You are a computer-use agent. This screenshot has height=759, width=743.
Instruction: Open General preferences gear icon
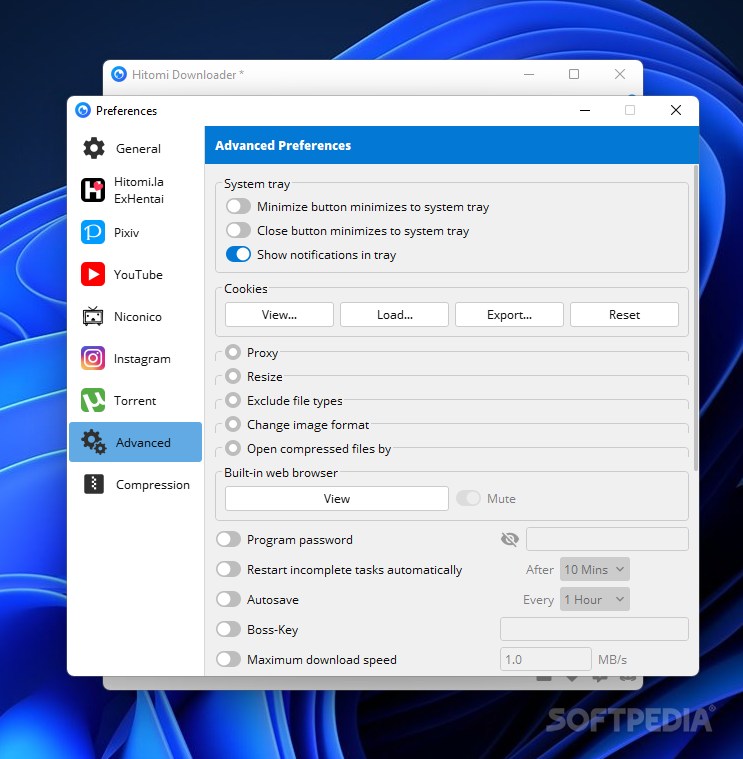coord(93,148)
